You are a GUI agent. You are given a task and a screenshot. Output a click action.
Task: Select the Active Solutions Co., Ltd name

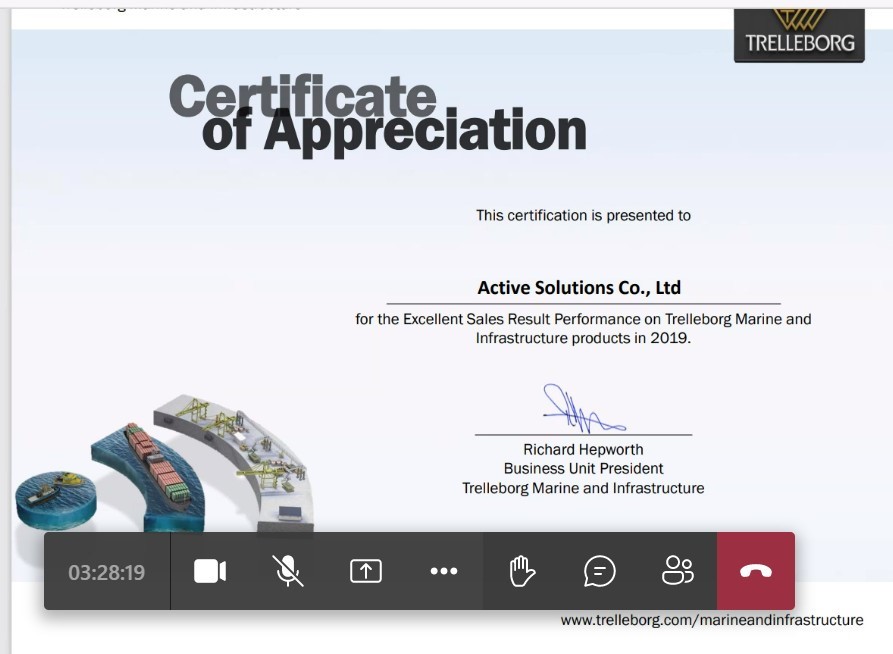point(579,288)
